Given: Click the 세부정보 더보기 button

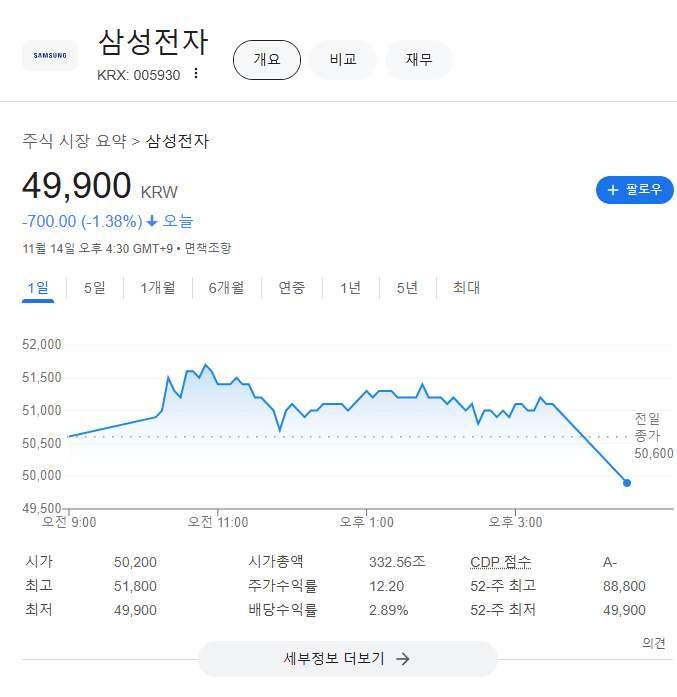Looking at the screenshot, I should 348,659.
